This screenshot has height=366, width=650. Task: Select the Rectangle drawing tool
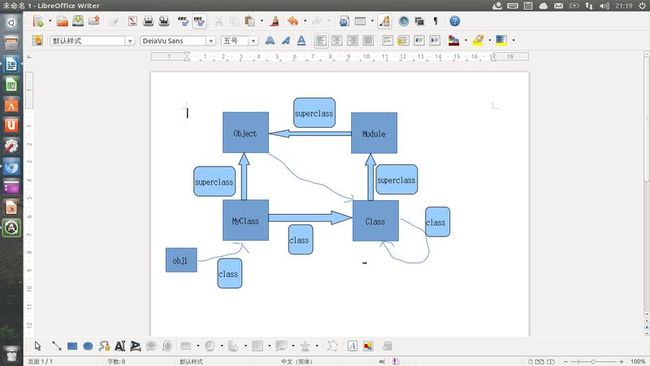[72, 346]
